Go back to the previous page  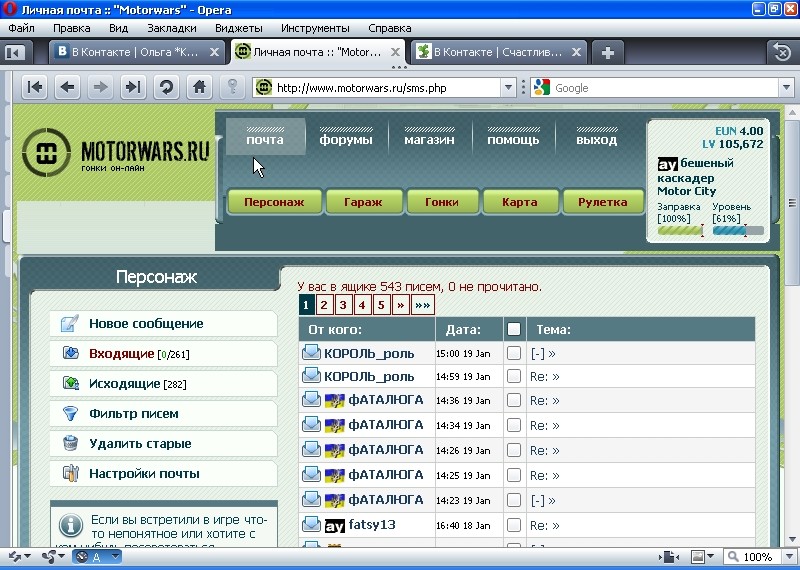click(x=67, y=88)
